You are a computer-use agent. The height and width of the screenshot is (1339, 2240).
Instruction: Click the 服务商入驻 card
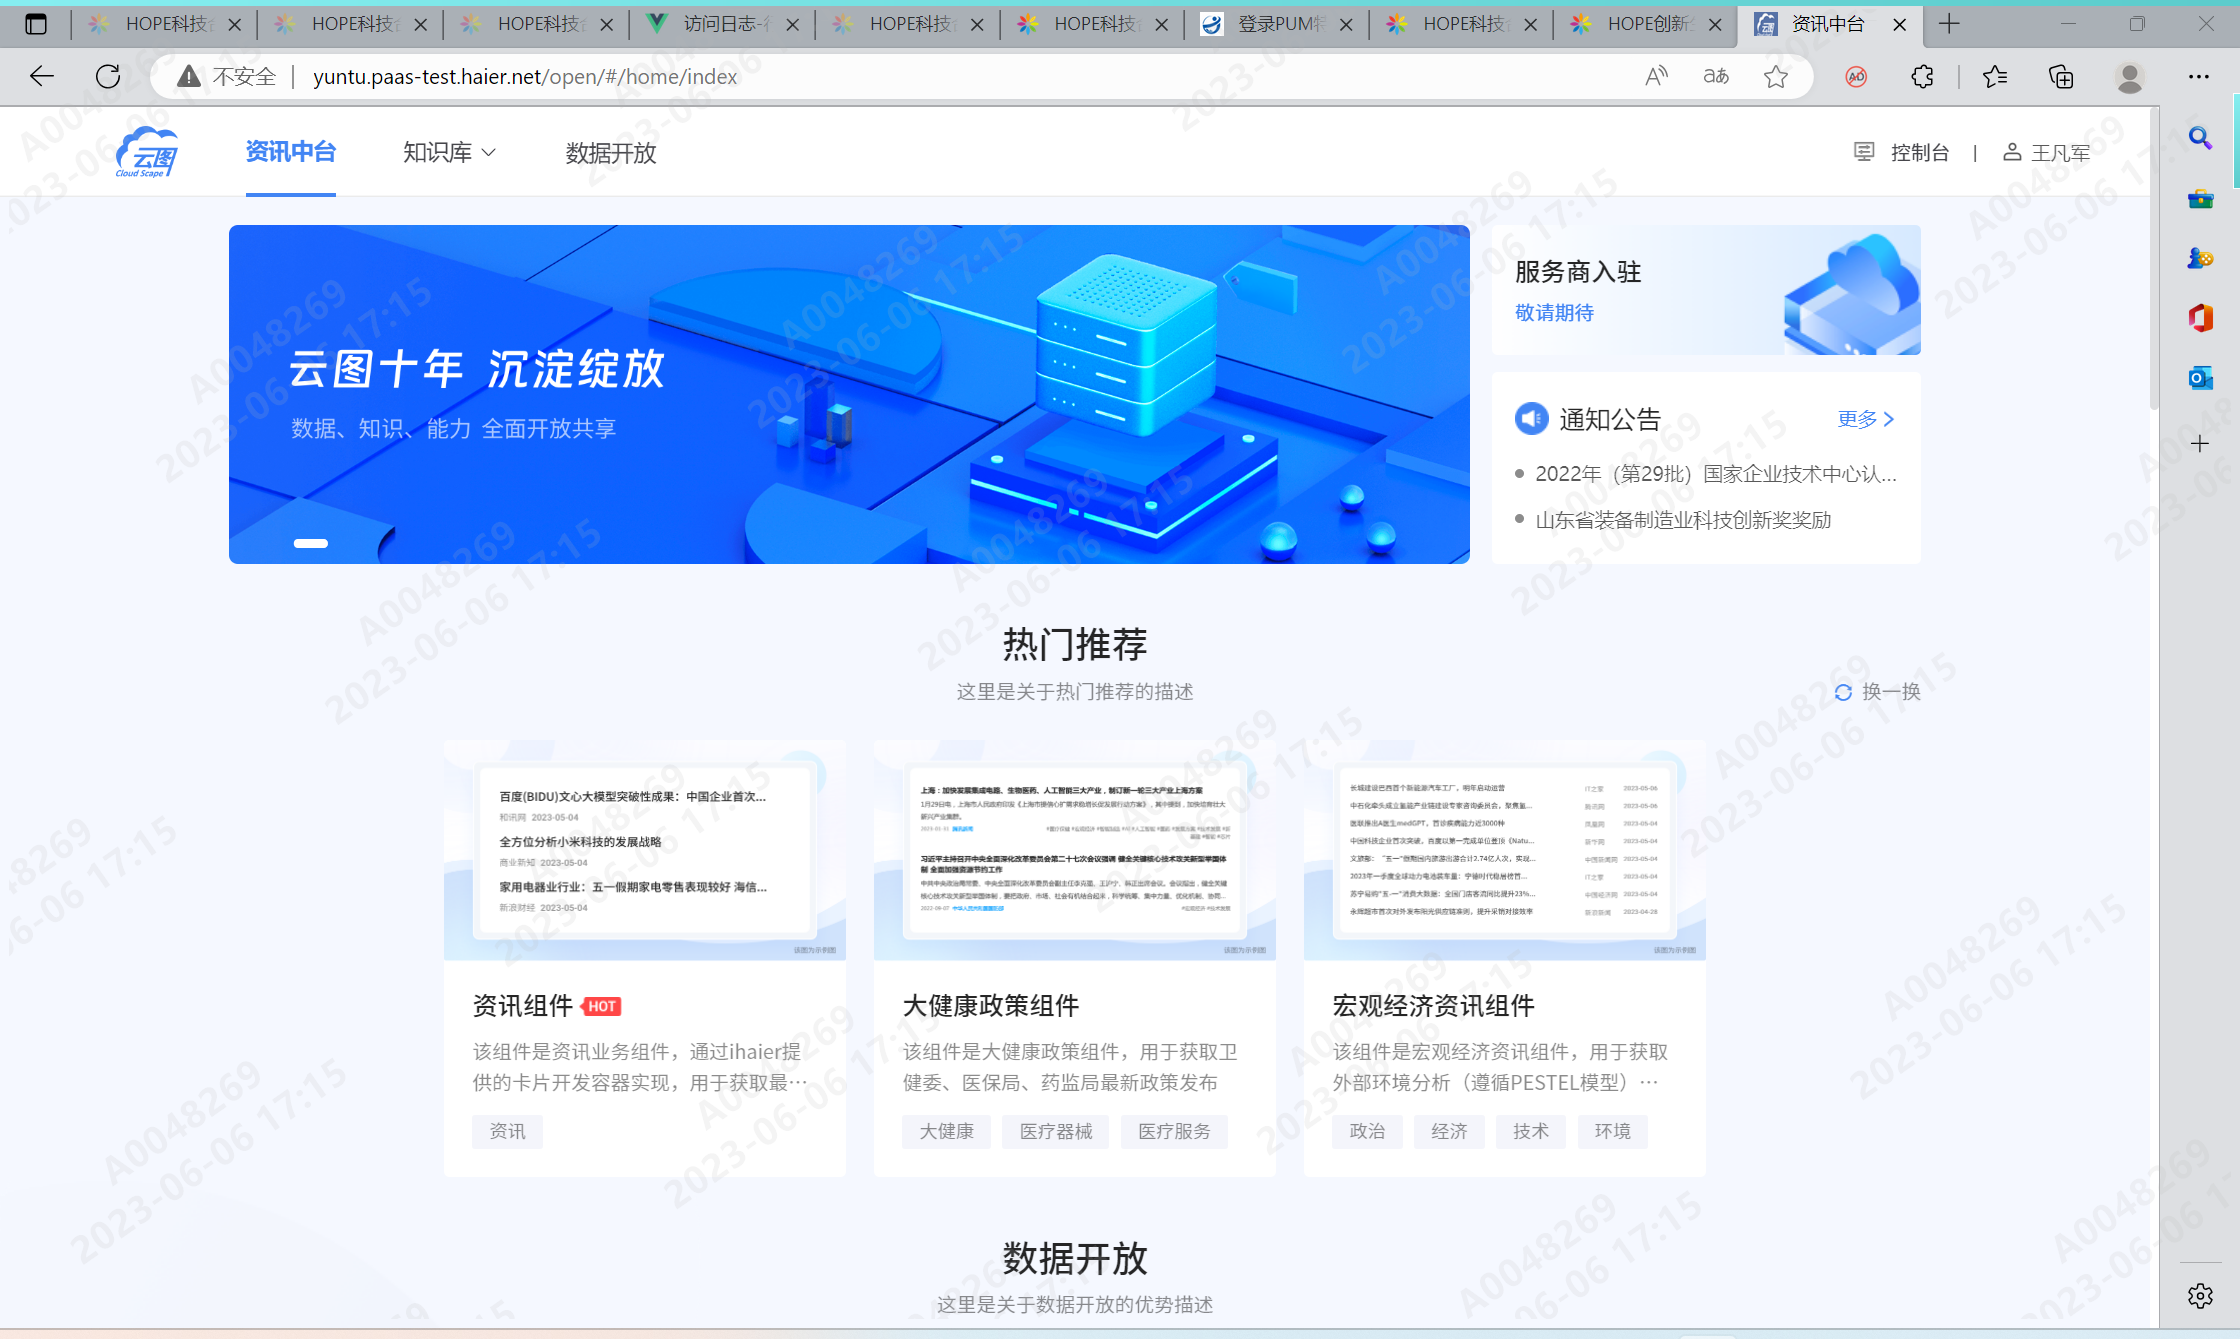(x=1706, y=290)
